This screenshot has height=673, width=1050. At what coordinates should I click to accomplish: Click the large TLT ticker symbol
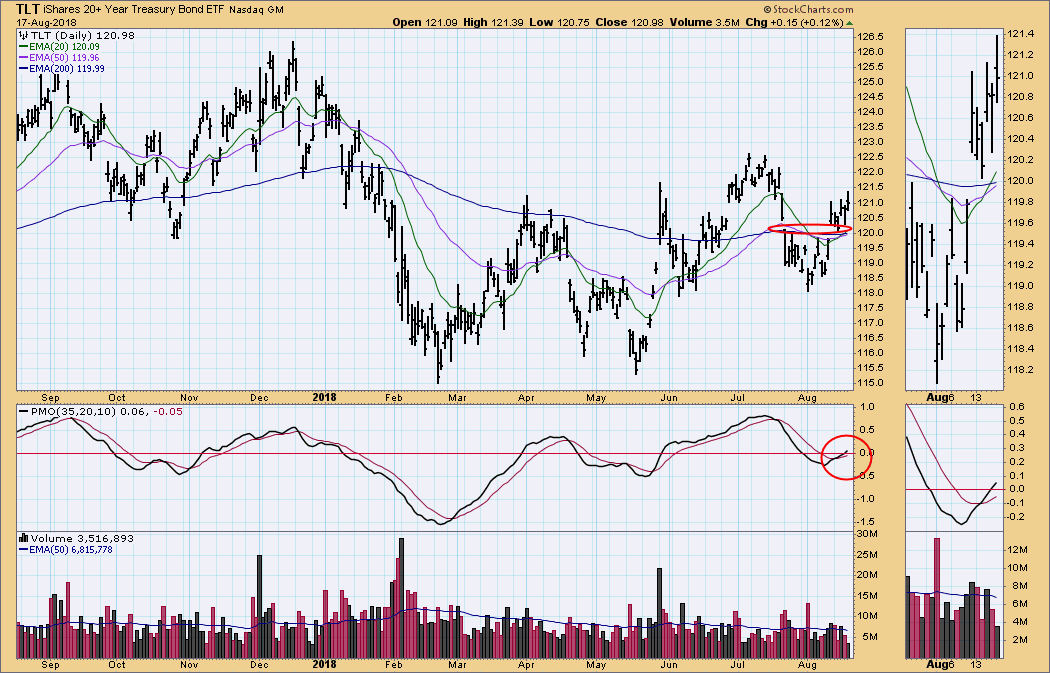tap(27, 9)
